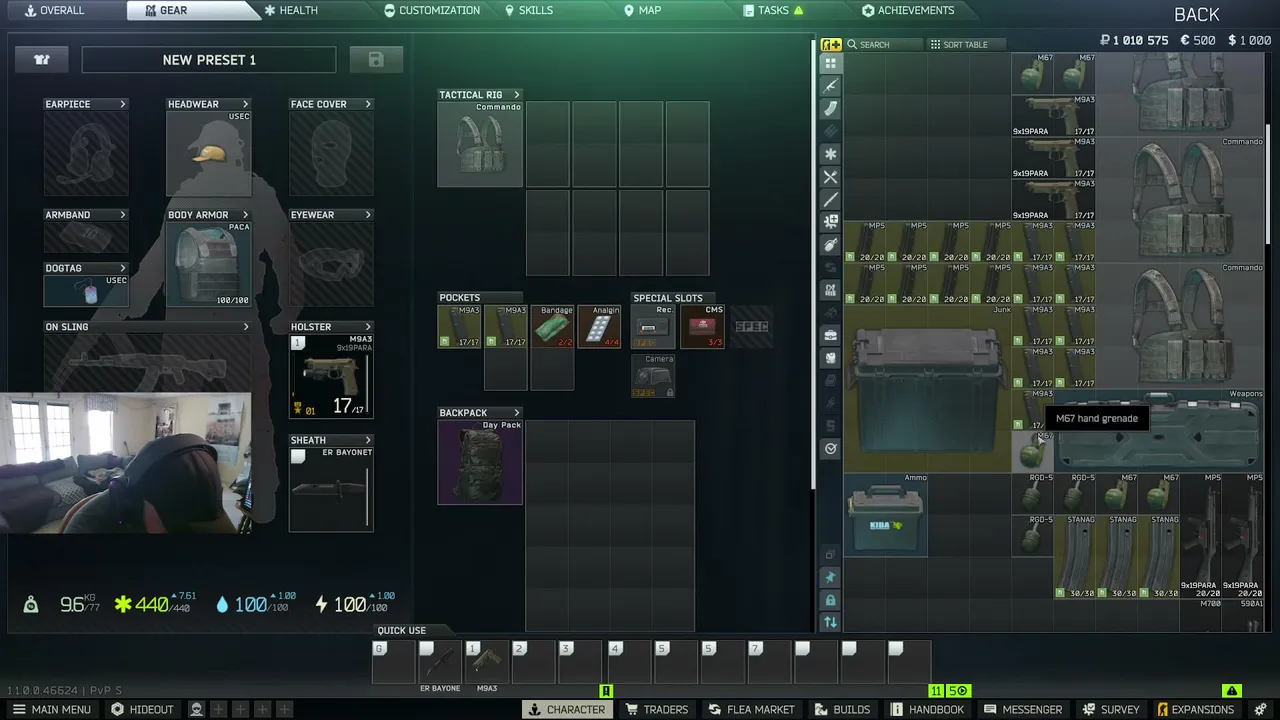This screenshot has height=720, width=1280.
Task: Select the USEC dogtag item
Action: (x=86, y=291)
